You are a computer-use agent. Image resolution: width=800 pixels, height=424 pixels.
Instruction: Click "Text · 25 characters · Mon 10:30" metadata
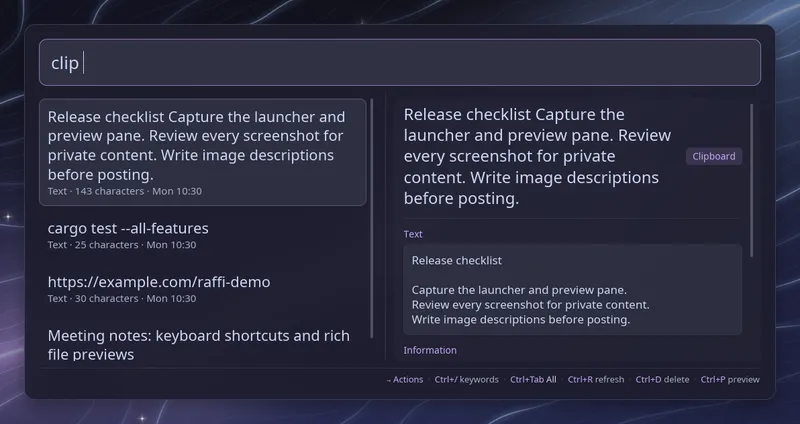121,244
